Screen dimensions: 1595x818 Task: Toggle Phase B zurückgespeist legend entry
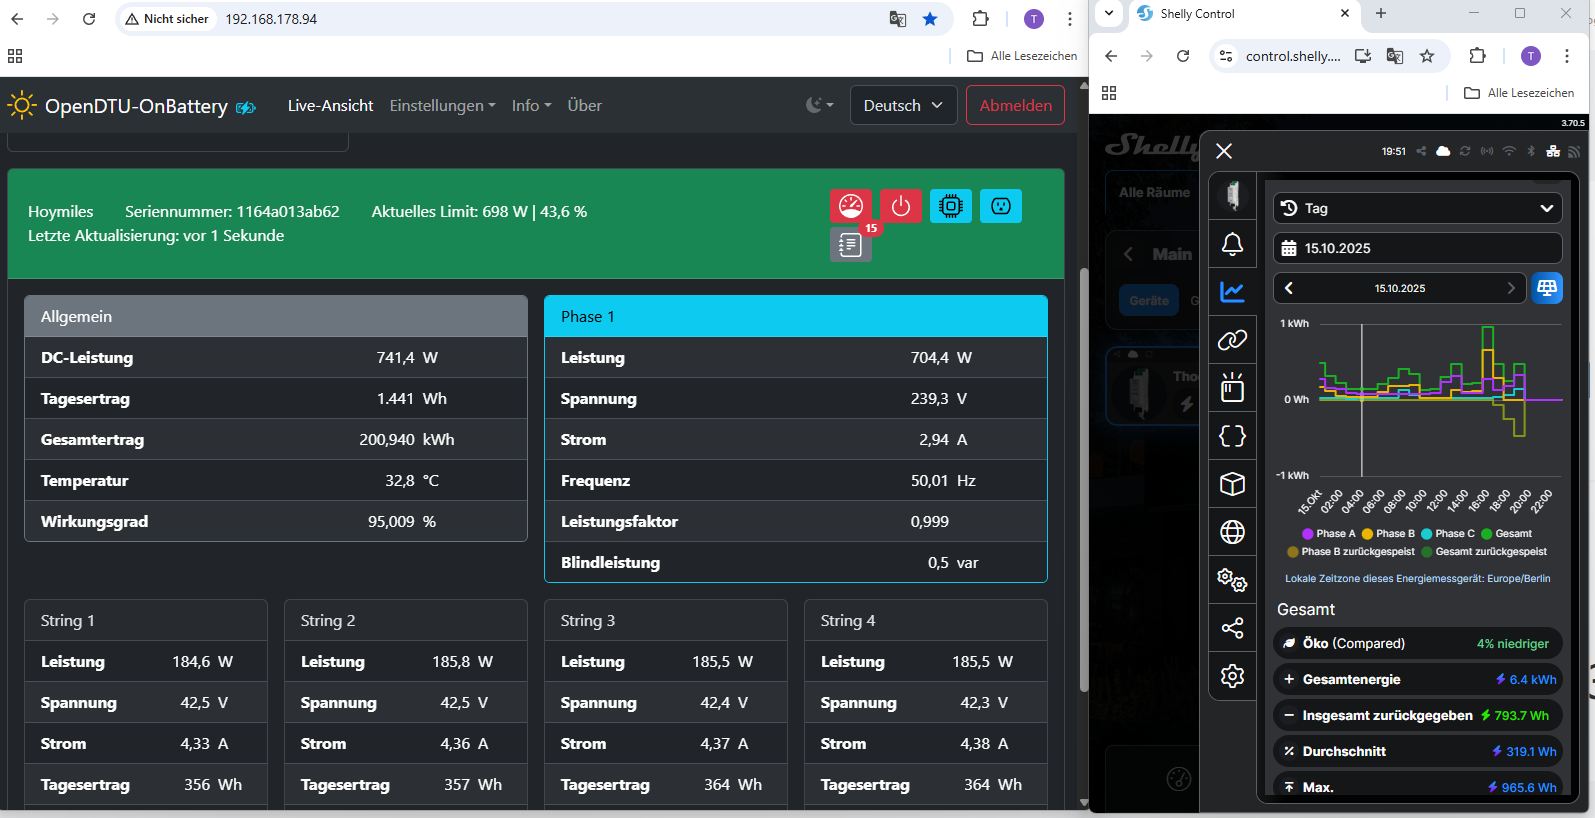click(x=1350, y=552)
